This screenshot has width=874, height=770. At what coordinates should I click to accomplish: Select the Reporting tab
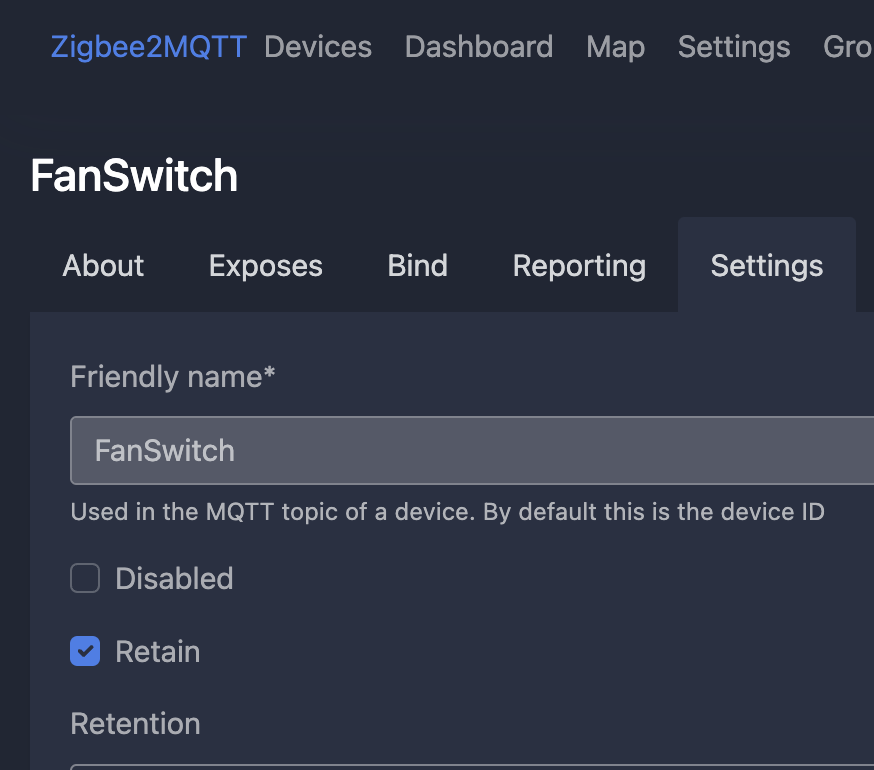pyautogui.click(x=579, y=266)
